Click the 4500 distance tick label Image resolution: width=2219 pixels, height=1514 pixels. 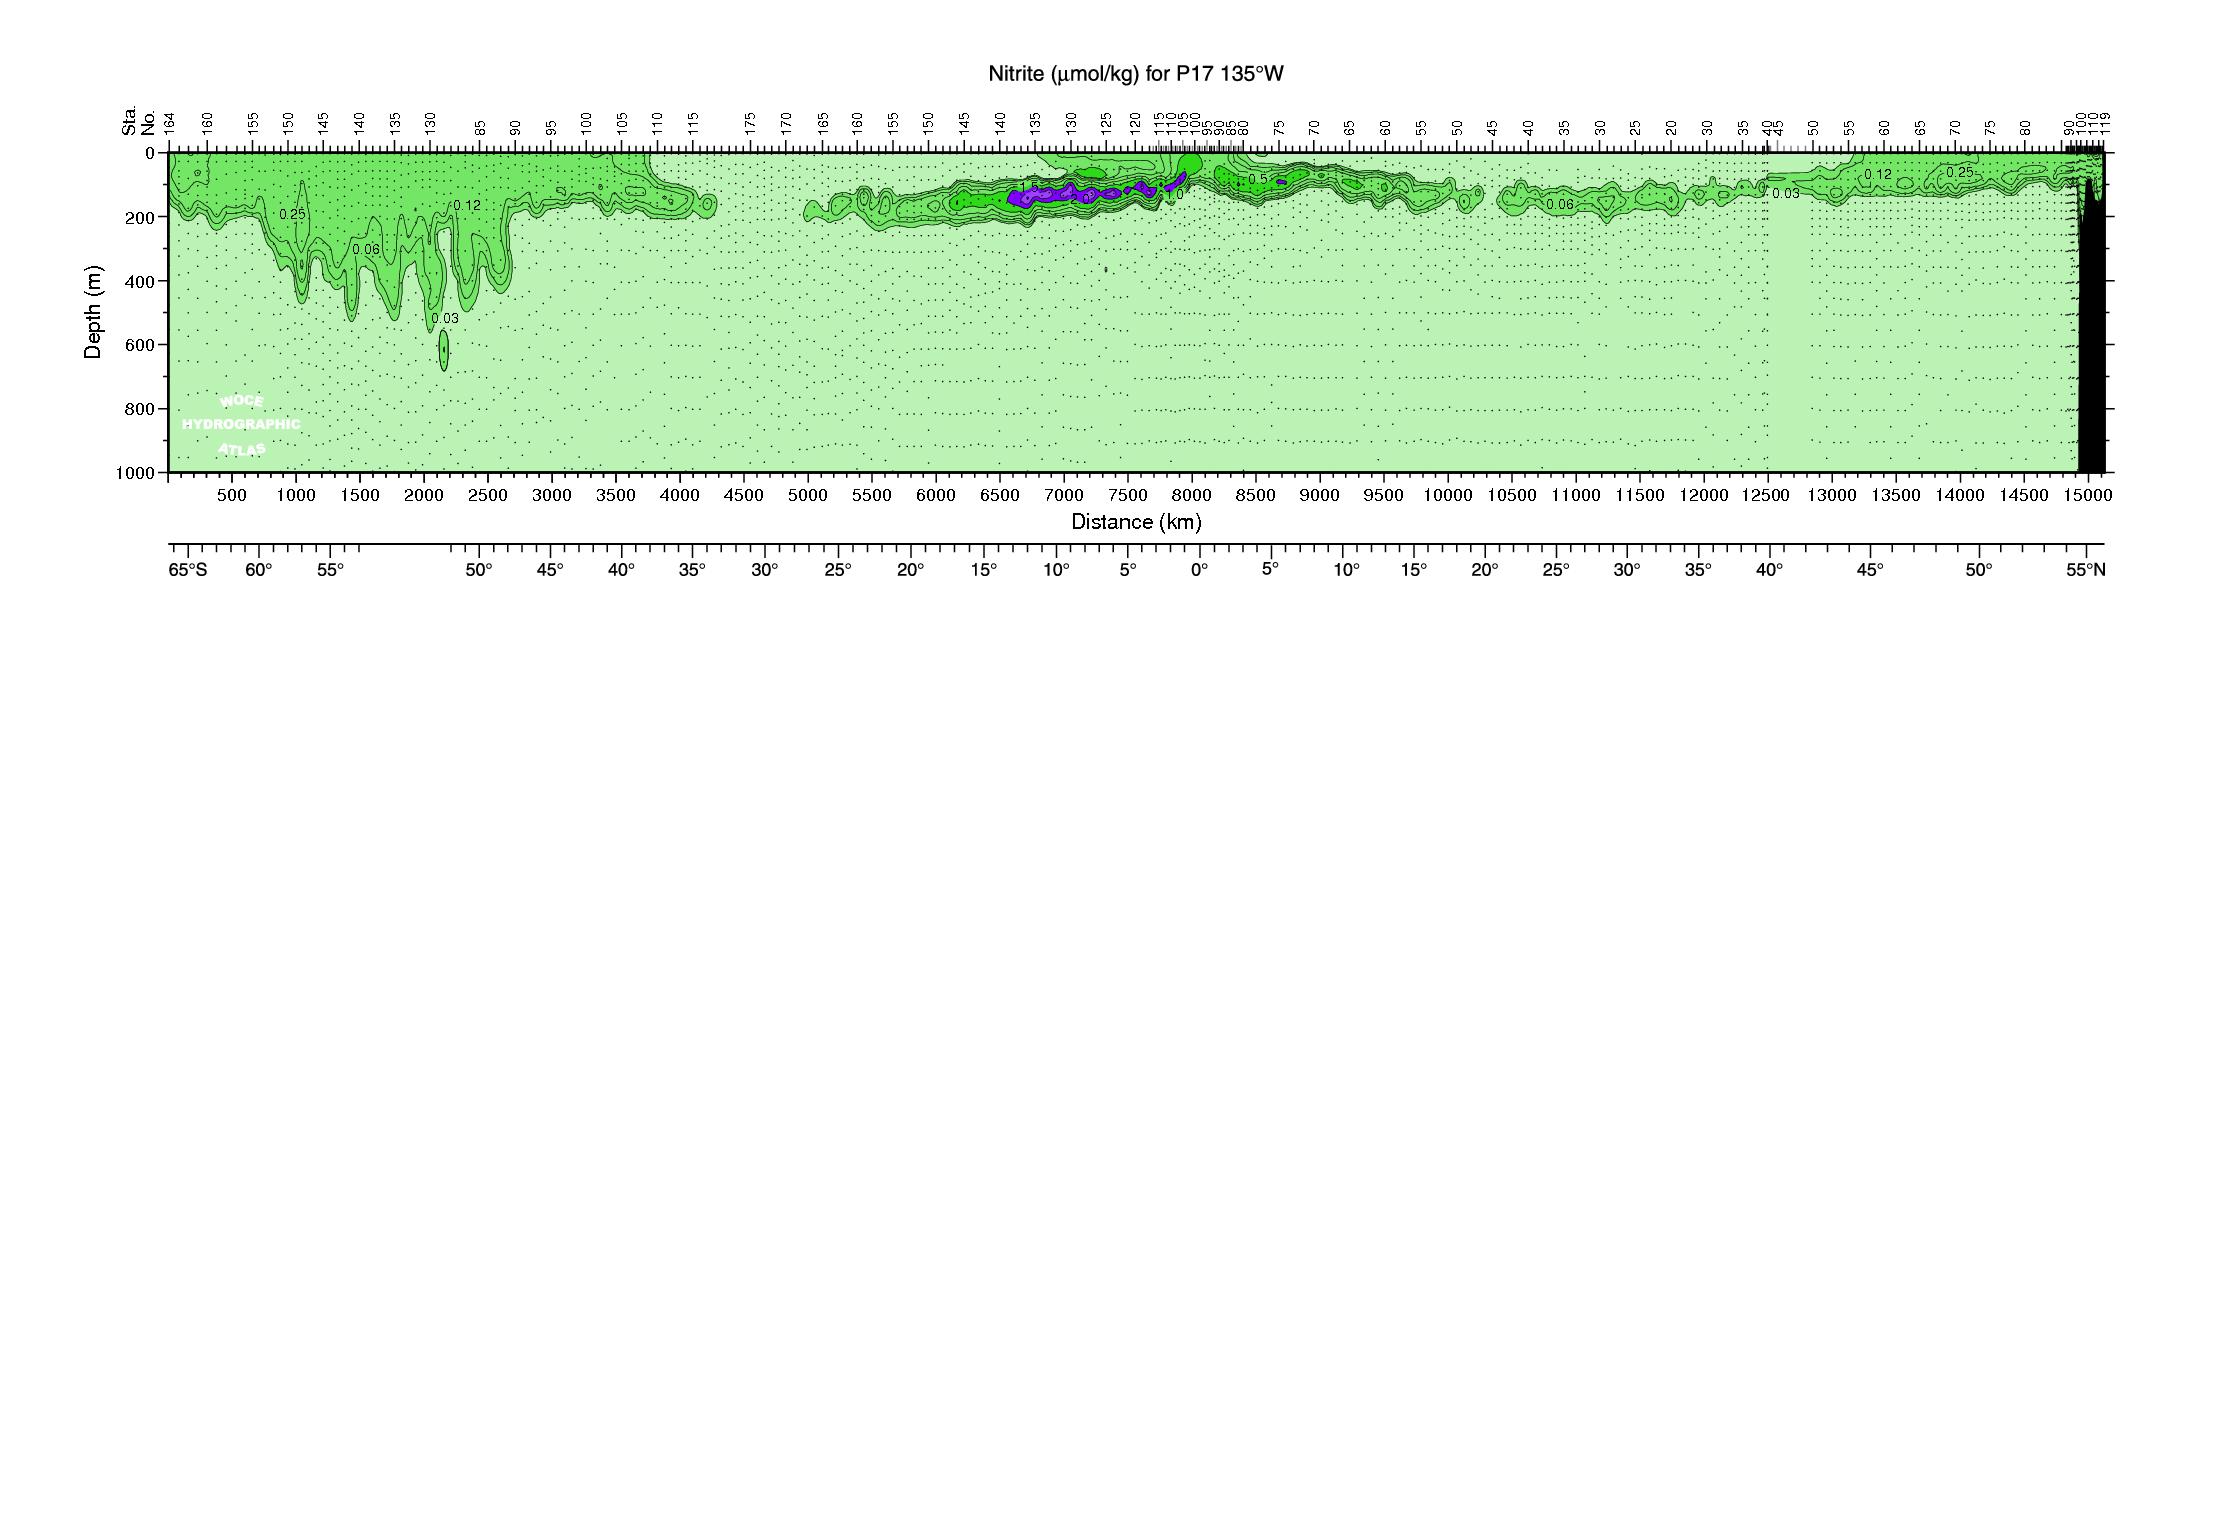744,495
